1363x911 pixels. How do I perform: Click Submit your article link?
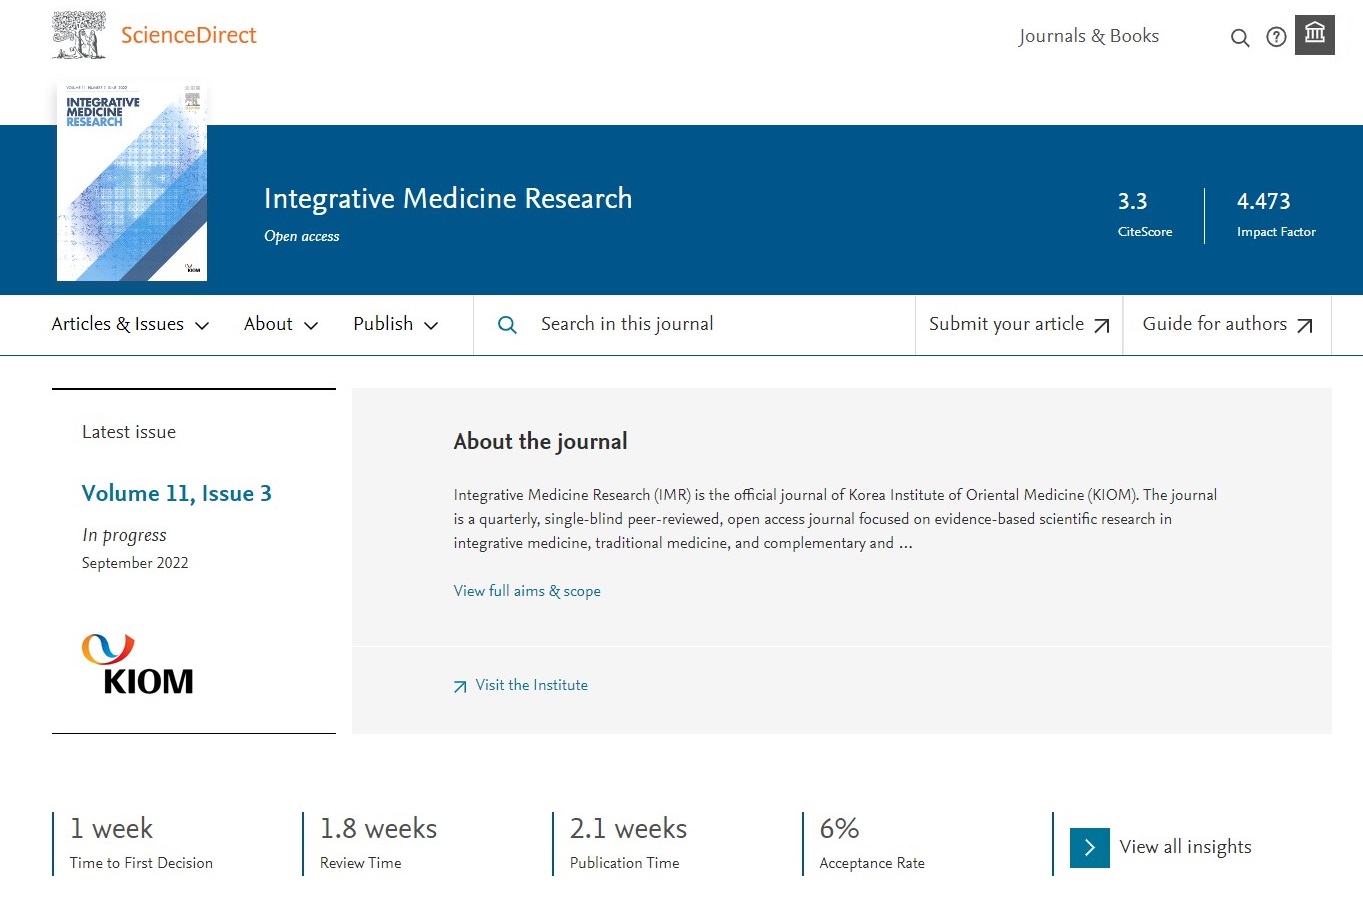pos(1018,324)
